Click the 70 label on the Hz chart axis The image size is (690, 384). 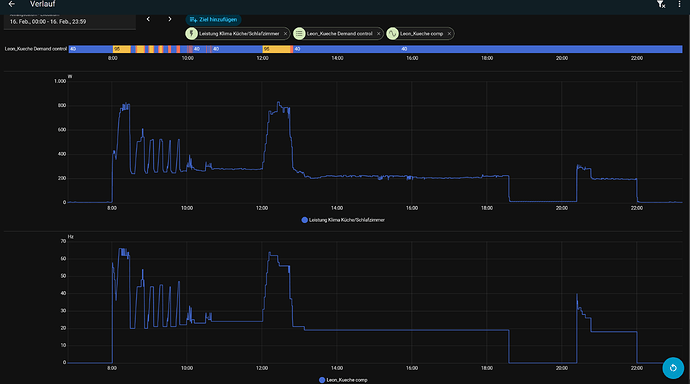63,241
